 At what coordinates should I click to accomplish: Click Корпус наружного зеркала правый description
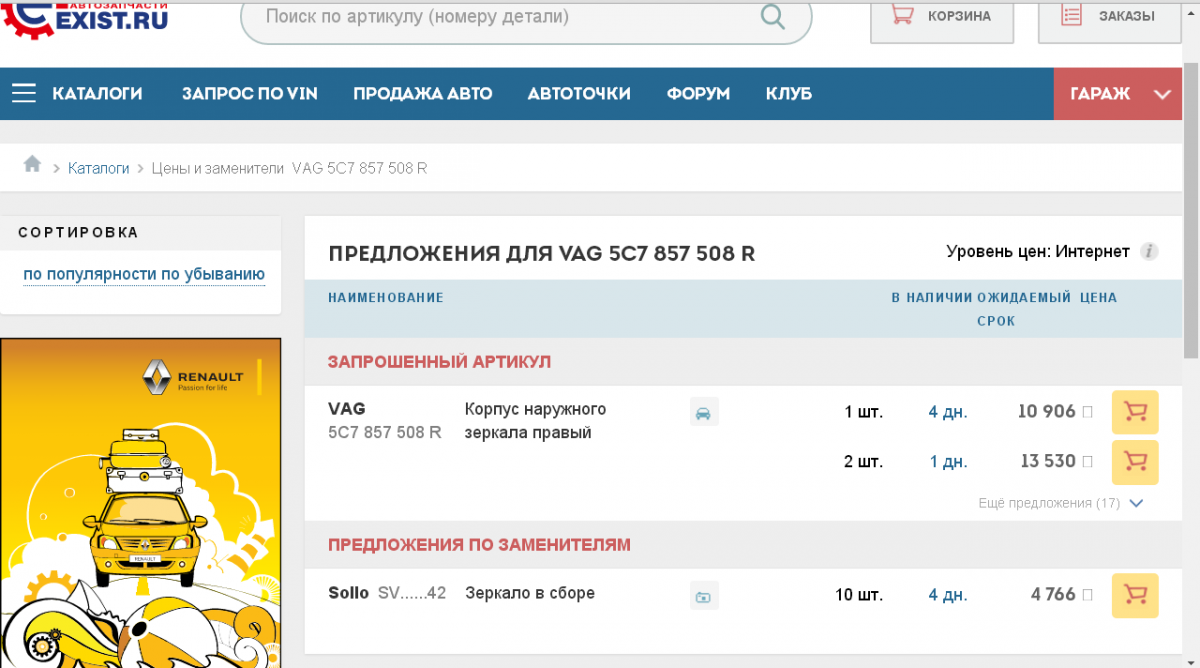click(536, 421)
